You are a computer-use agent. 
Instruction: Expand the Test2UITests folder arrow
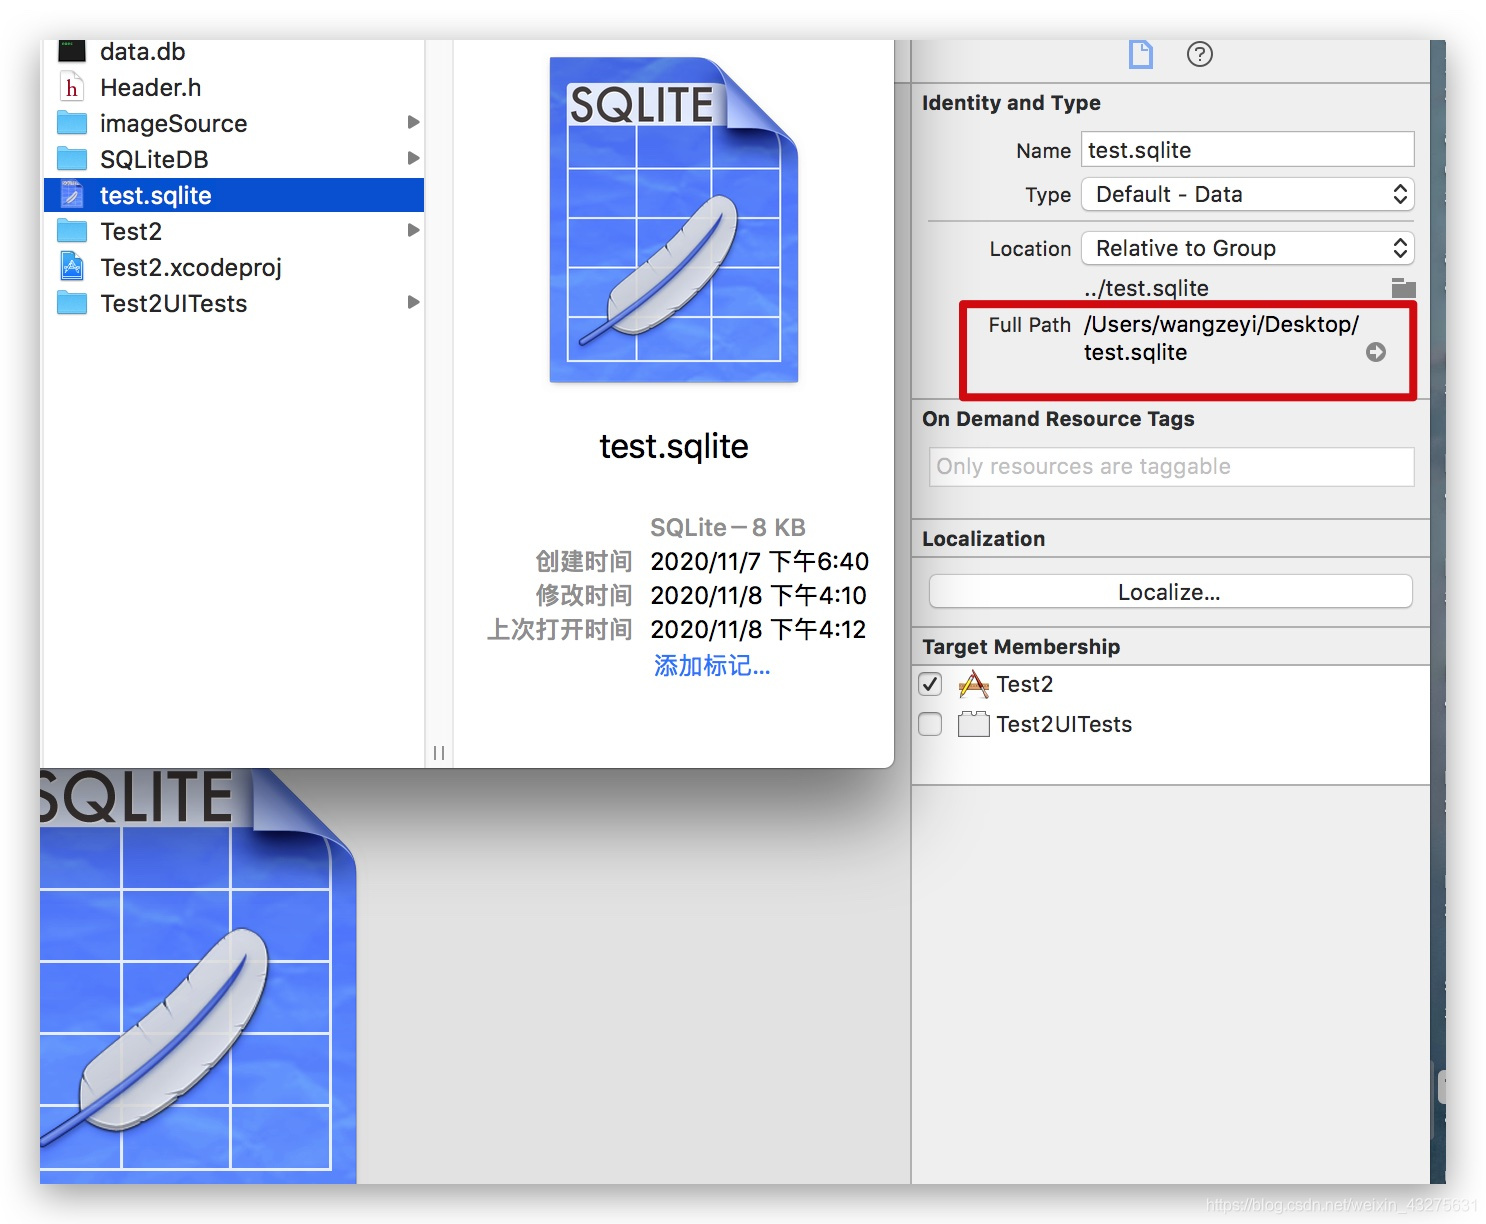[x=413, y=302]
